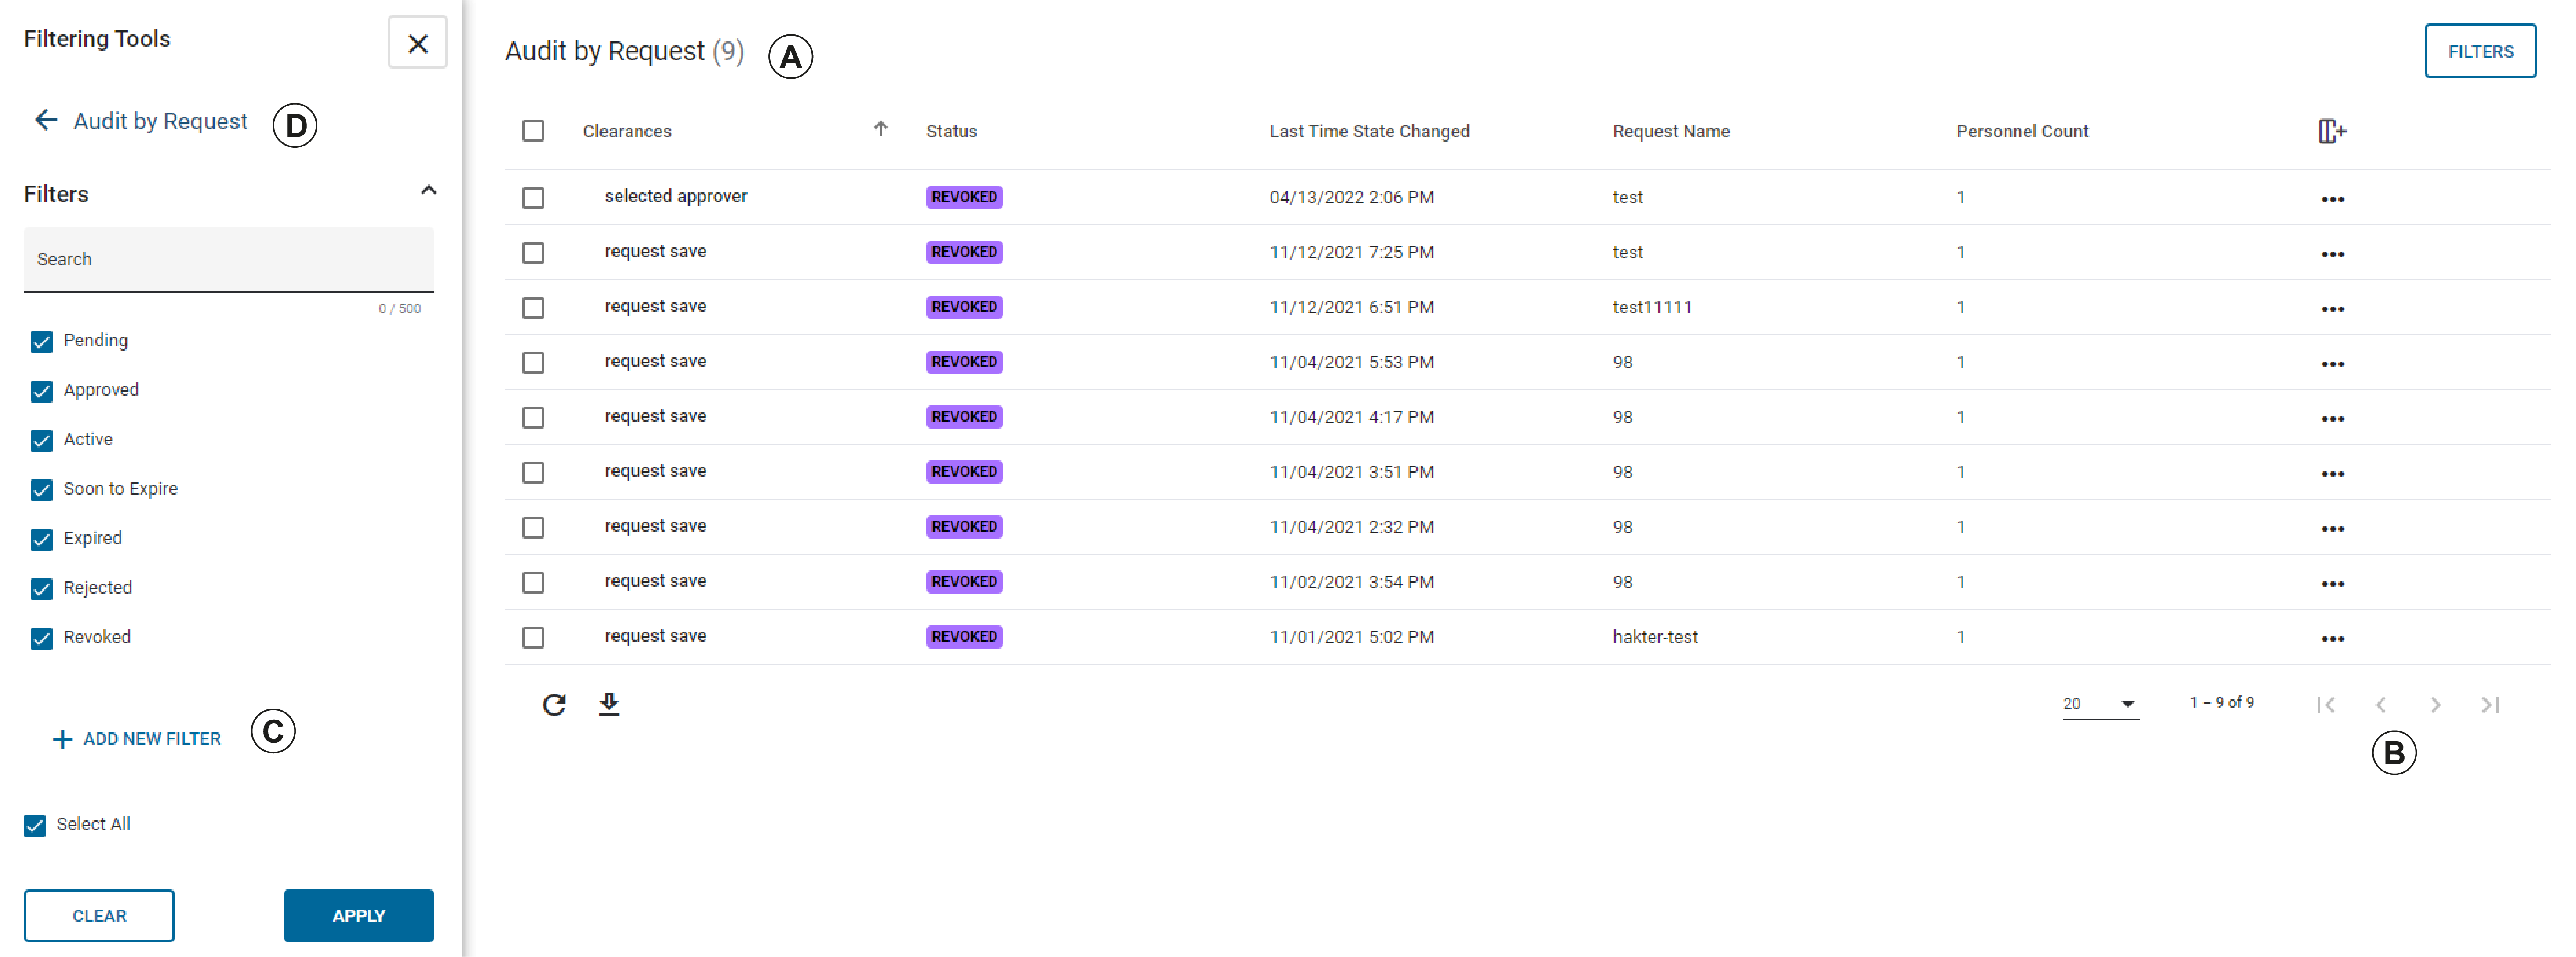Sort by Clearances column arrow

click(880, 129)
